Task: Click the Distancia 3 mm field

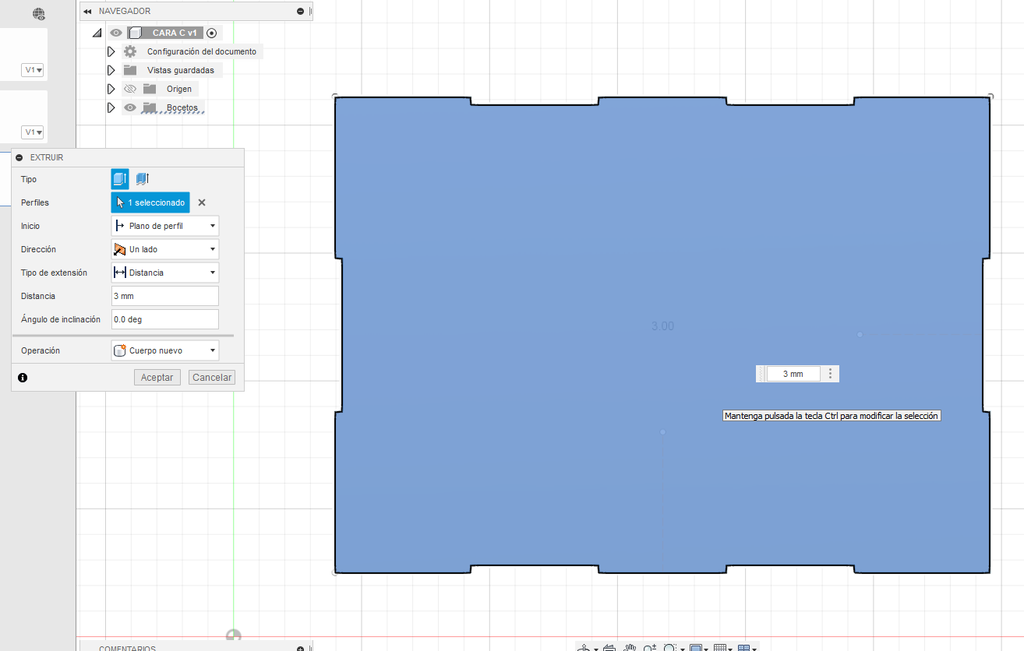Action: pyautogui.click(x=165, y=296)
